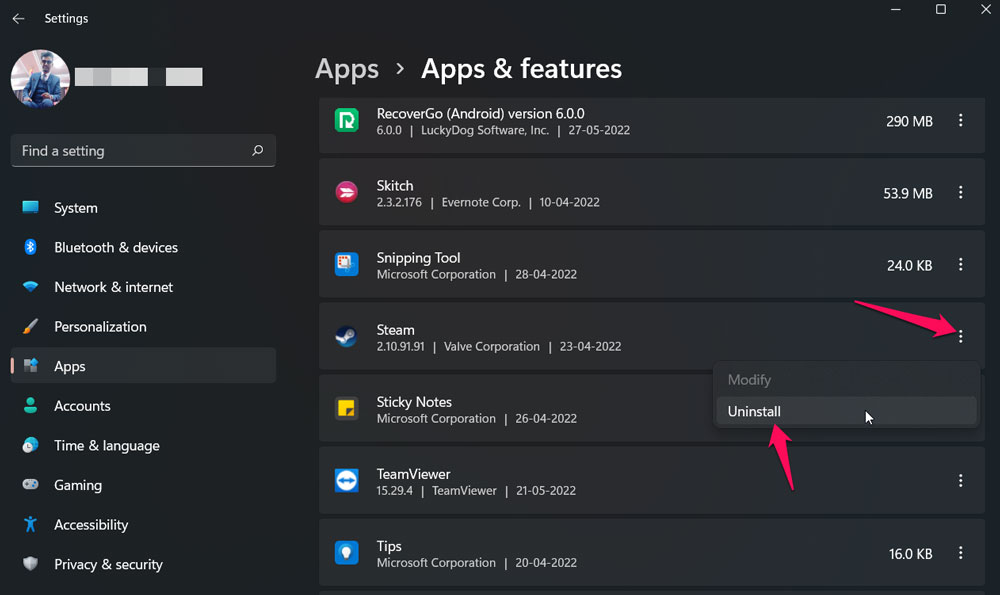Click the Tips app icon
1000x595 pixels.
pyautogui.click(x=346, y=552)
